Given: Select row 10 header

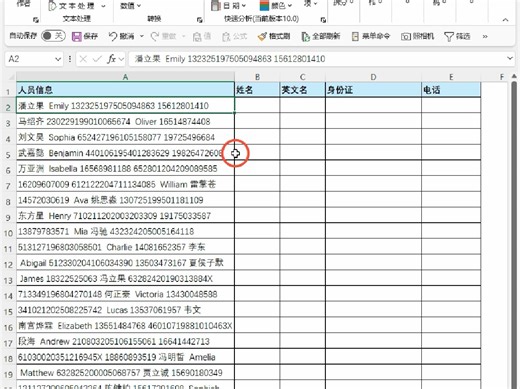Looking at the screenshot, I should 9,232.
